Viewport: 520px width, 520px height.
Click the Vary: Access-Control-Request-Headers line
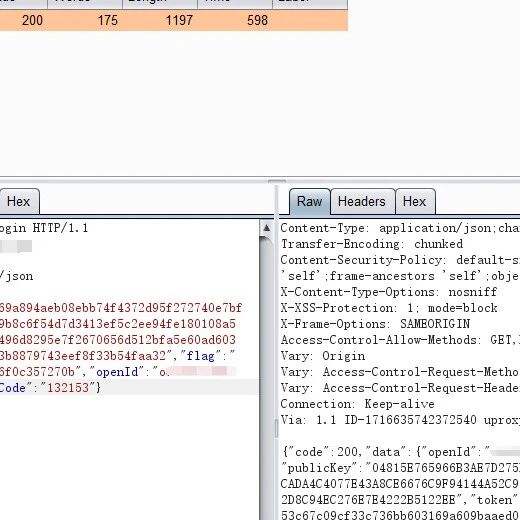(x=400, y=388)
